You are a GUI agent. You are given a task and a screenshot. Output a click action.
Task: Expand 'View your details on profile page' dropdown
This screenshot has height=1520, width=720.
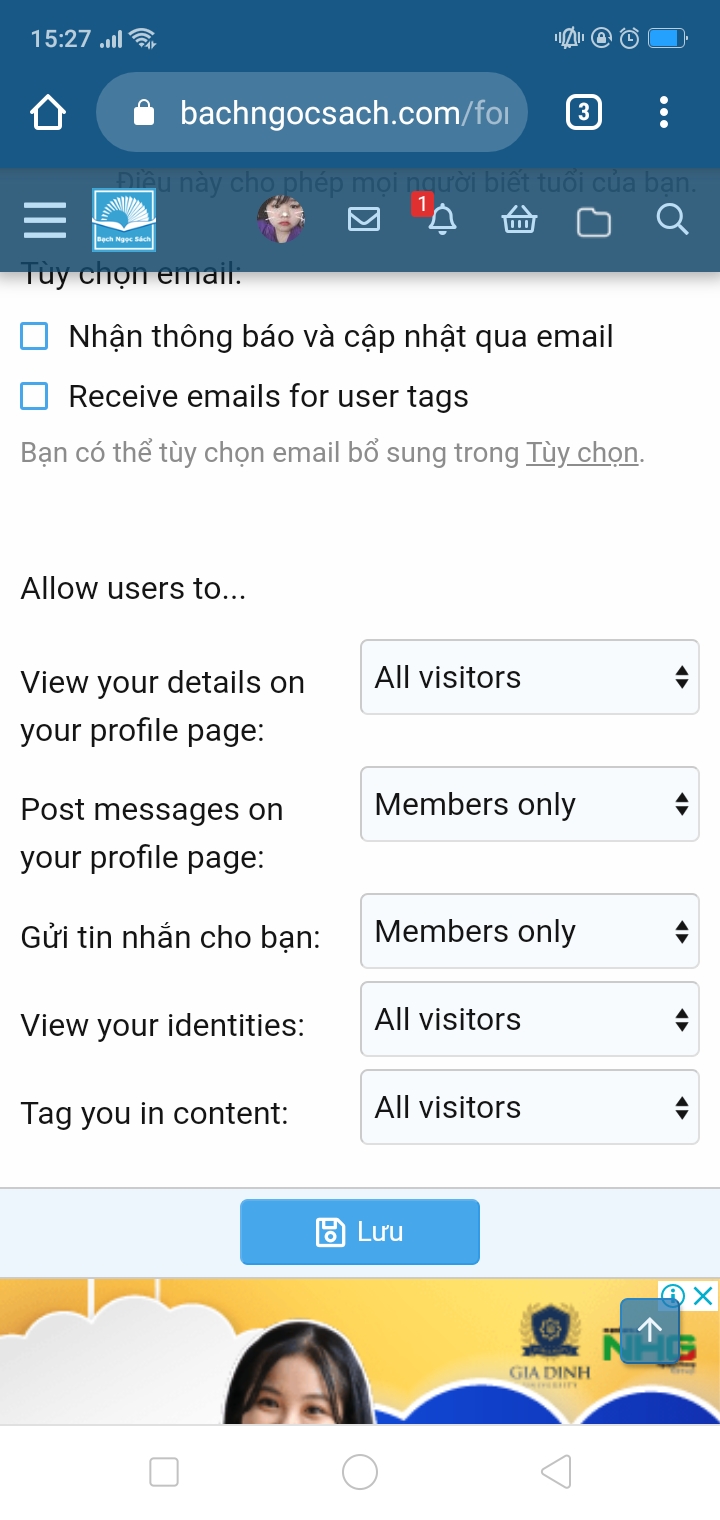point(529,678)
